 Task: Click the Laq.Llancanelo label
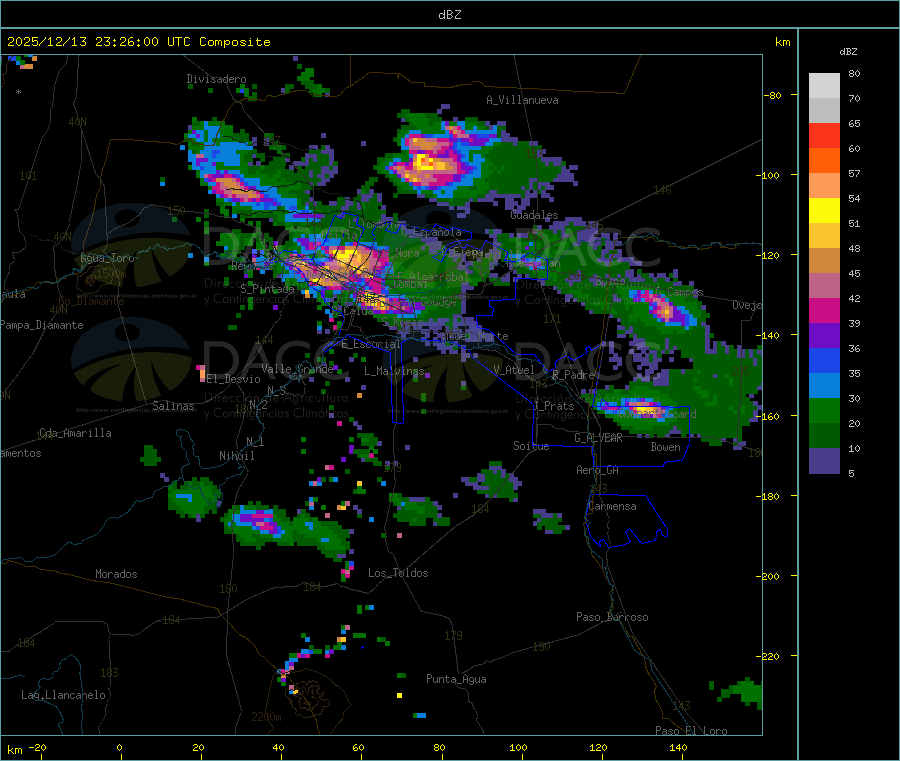[x=63, y=695]
